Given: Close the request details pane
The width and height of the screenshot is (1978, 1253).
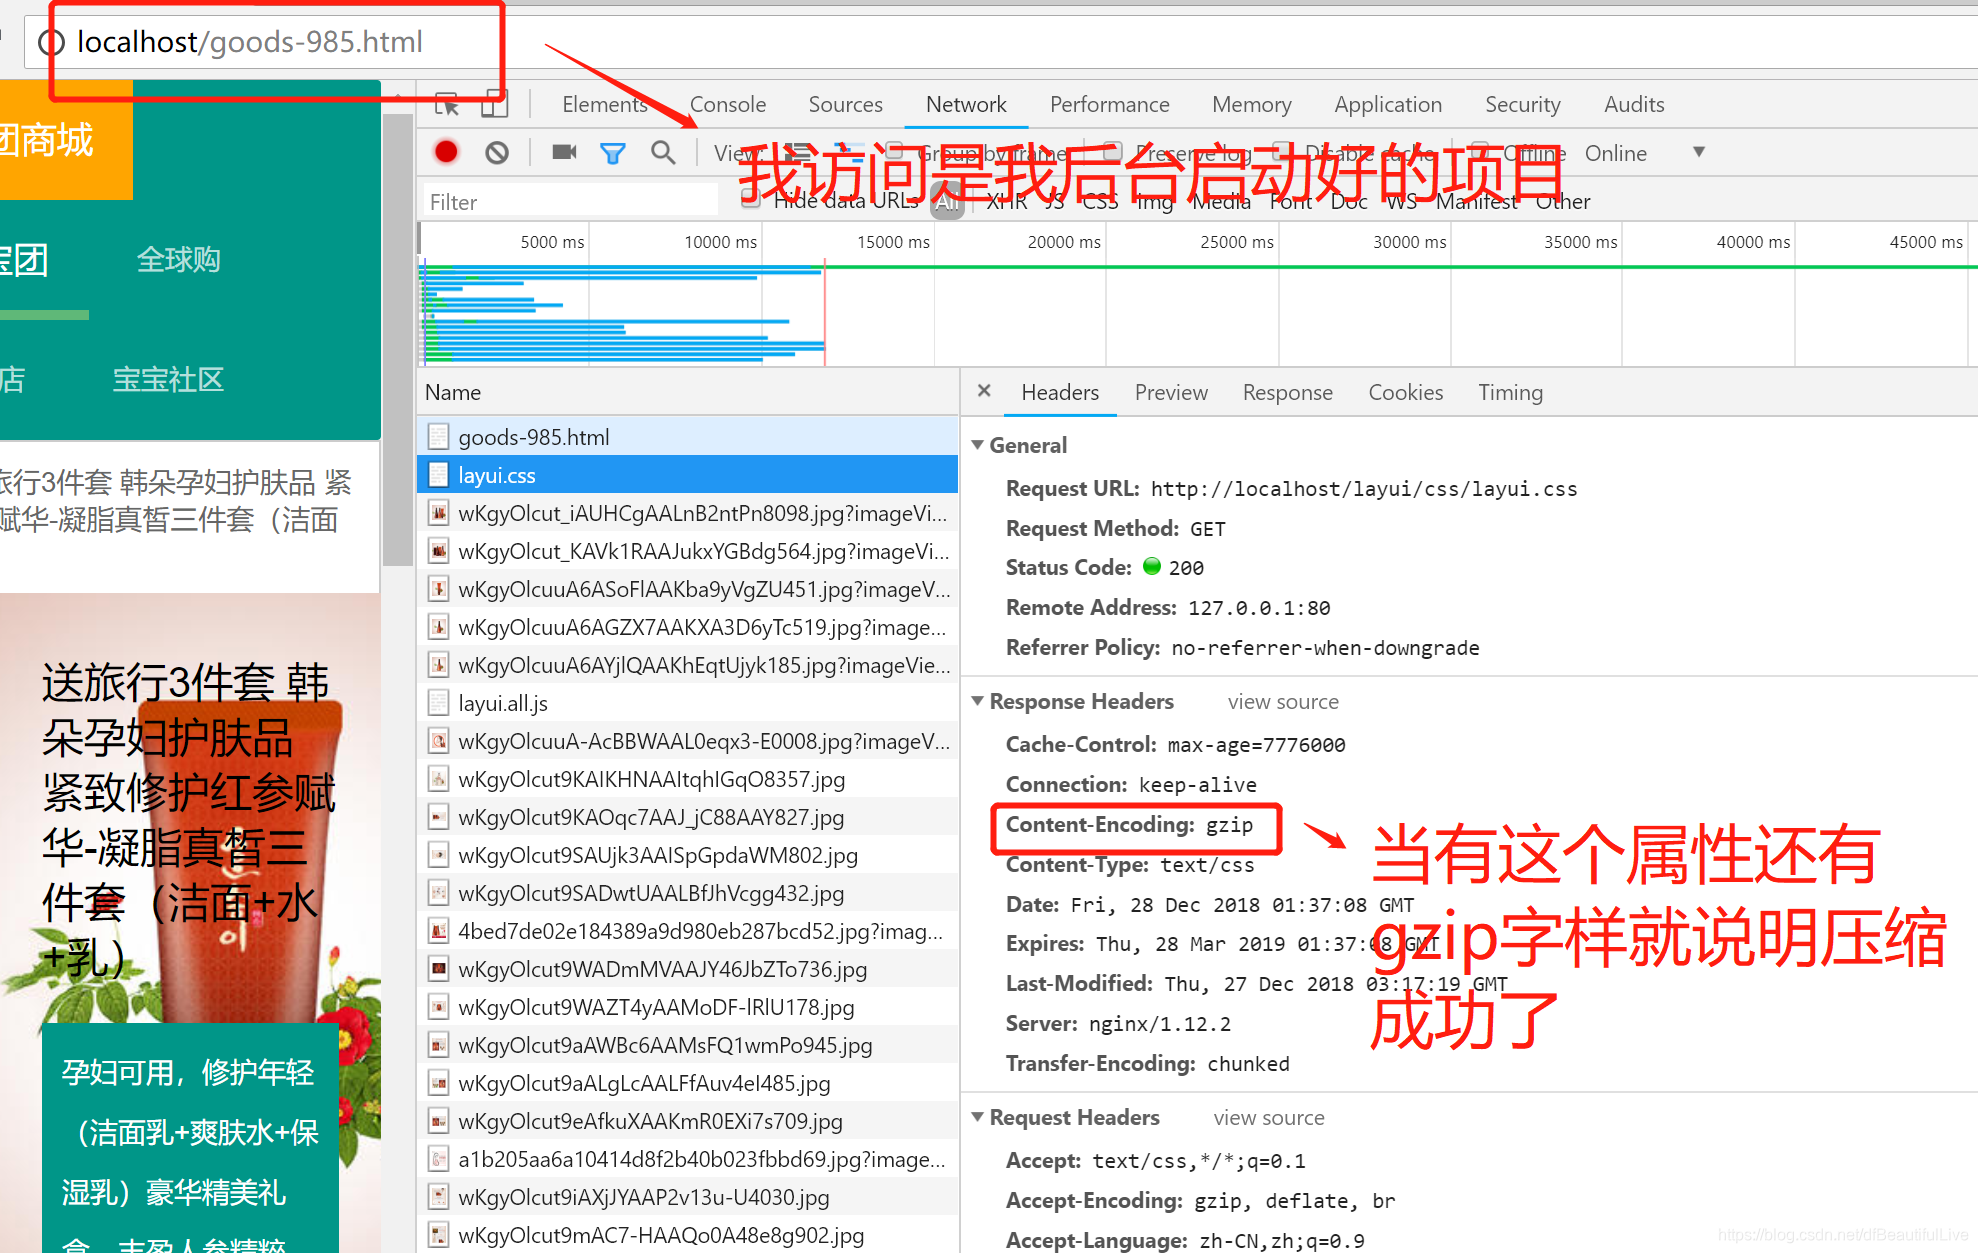Looking at the screenshot, I should tap(984, 391).
